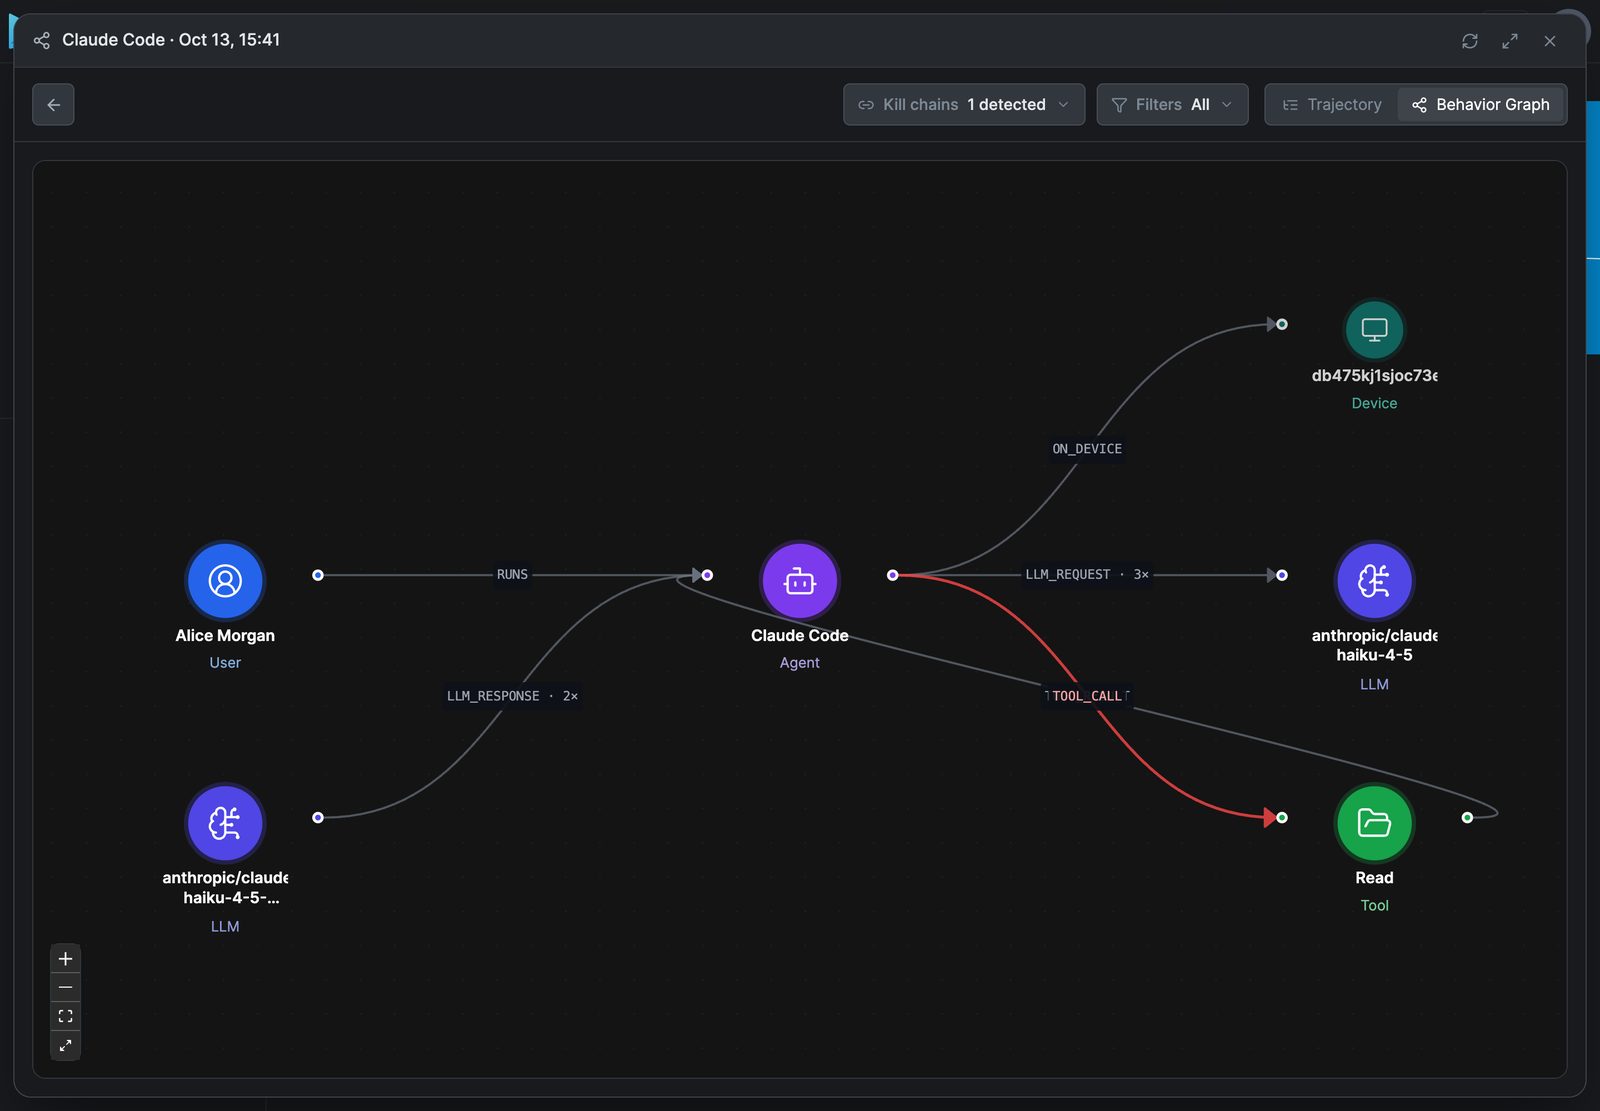Switch to the Trajectory view

point(1332,105)
